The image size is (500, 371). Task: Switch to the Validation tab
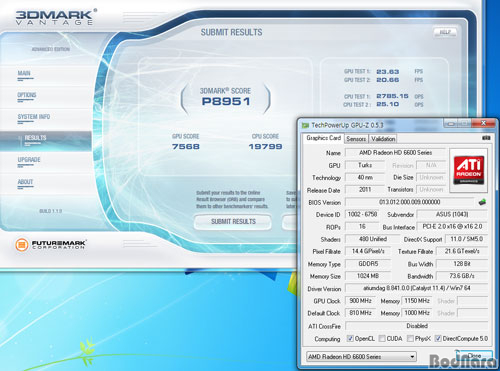pos(383,139)
